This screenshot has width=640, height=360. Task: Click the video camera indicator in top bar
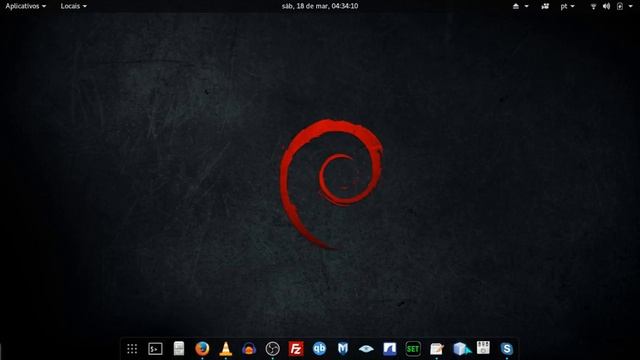pos(545,6)
